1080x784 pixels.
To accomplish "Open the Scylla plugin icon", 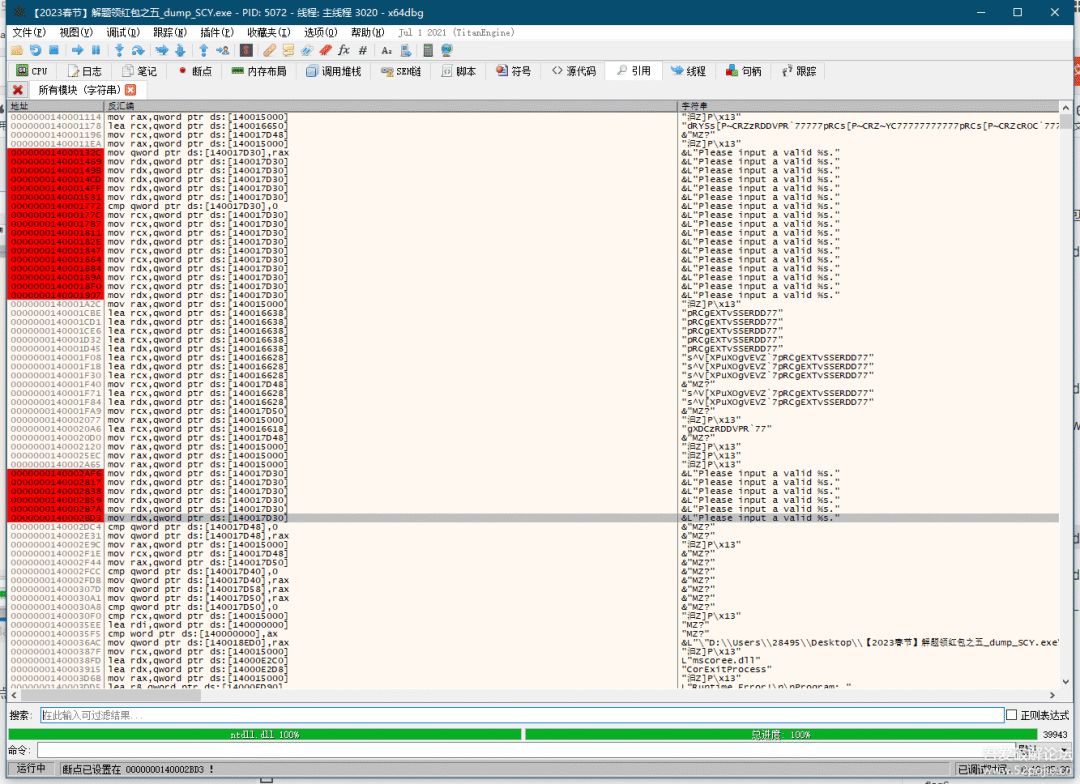I will point(246,50).
